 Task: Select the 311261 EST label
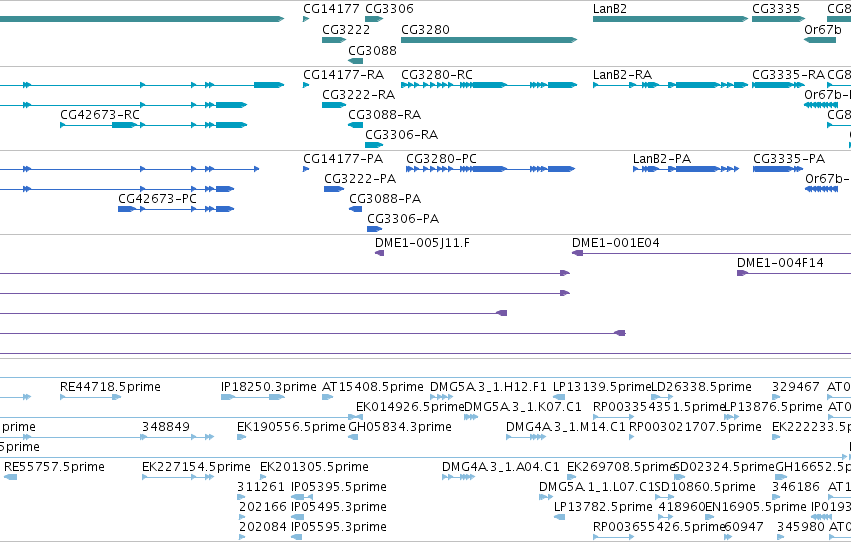[261, 487]
